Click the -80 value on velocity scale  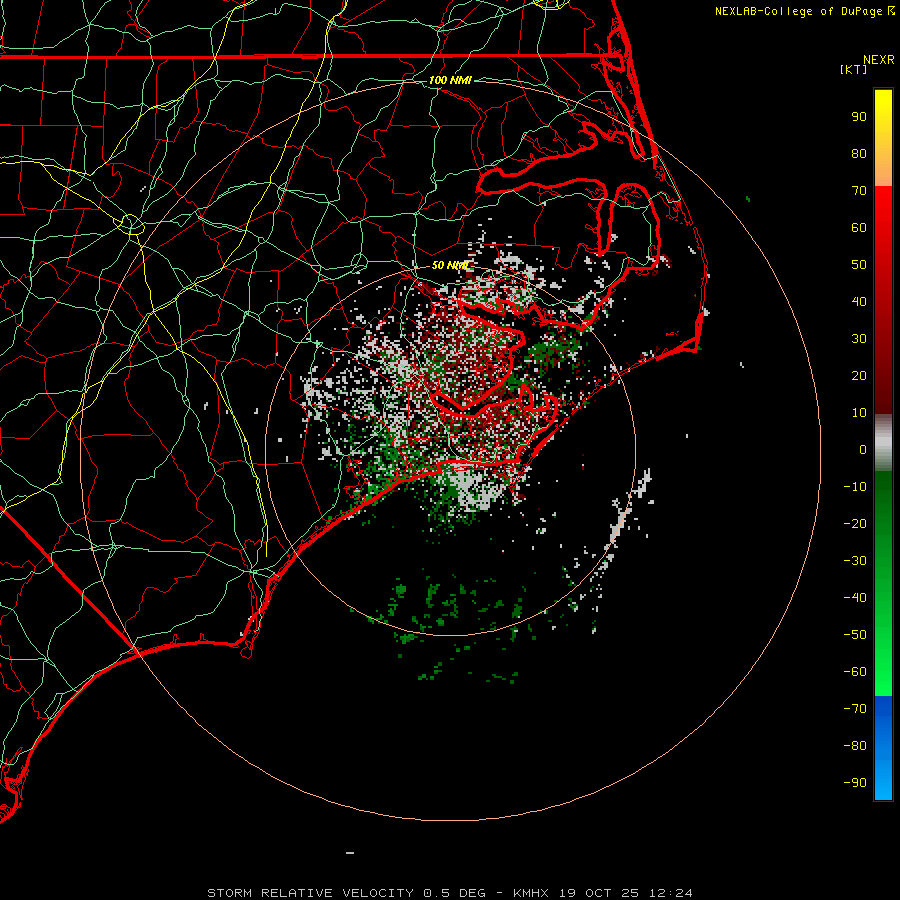coord(855,746)
